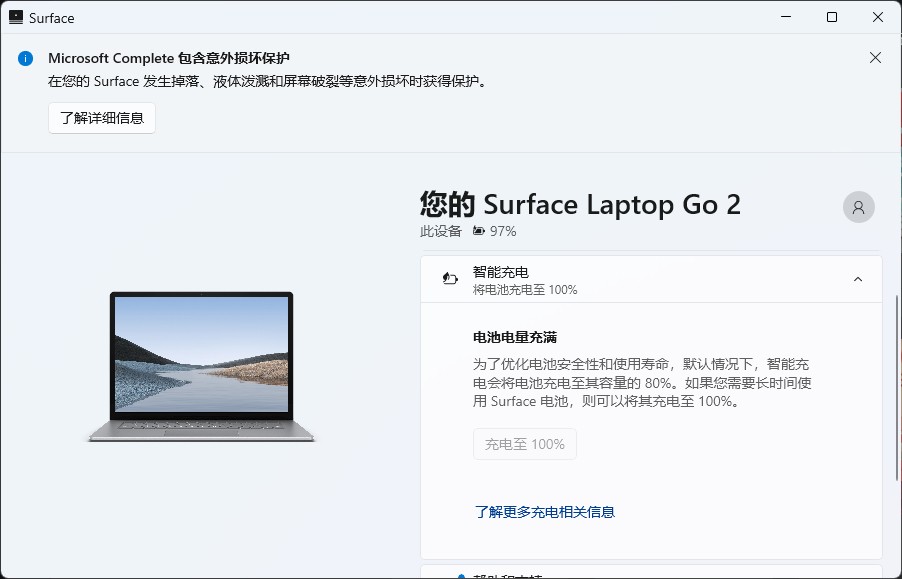
Task: Click the 97% battery level indicator
Action: 505,231
